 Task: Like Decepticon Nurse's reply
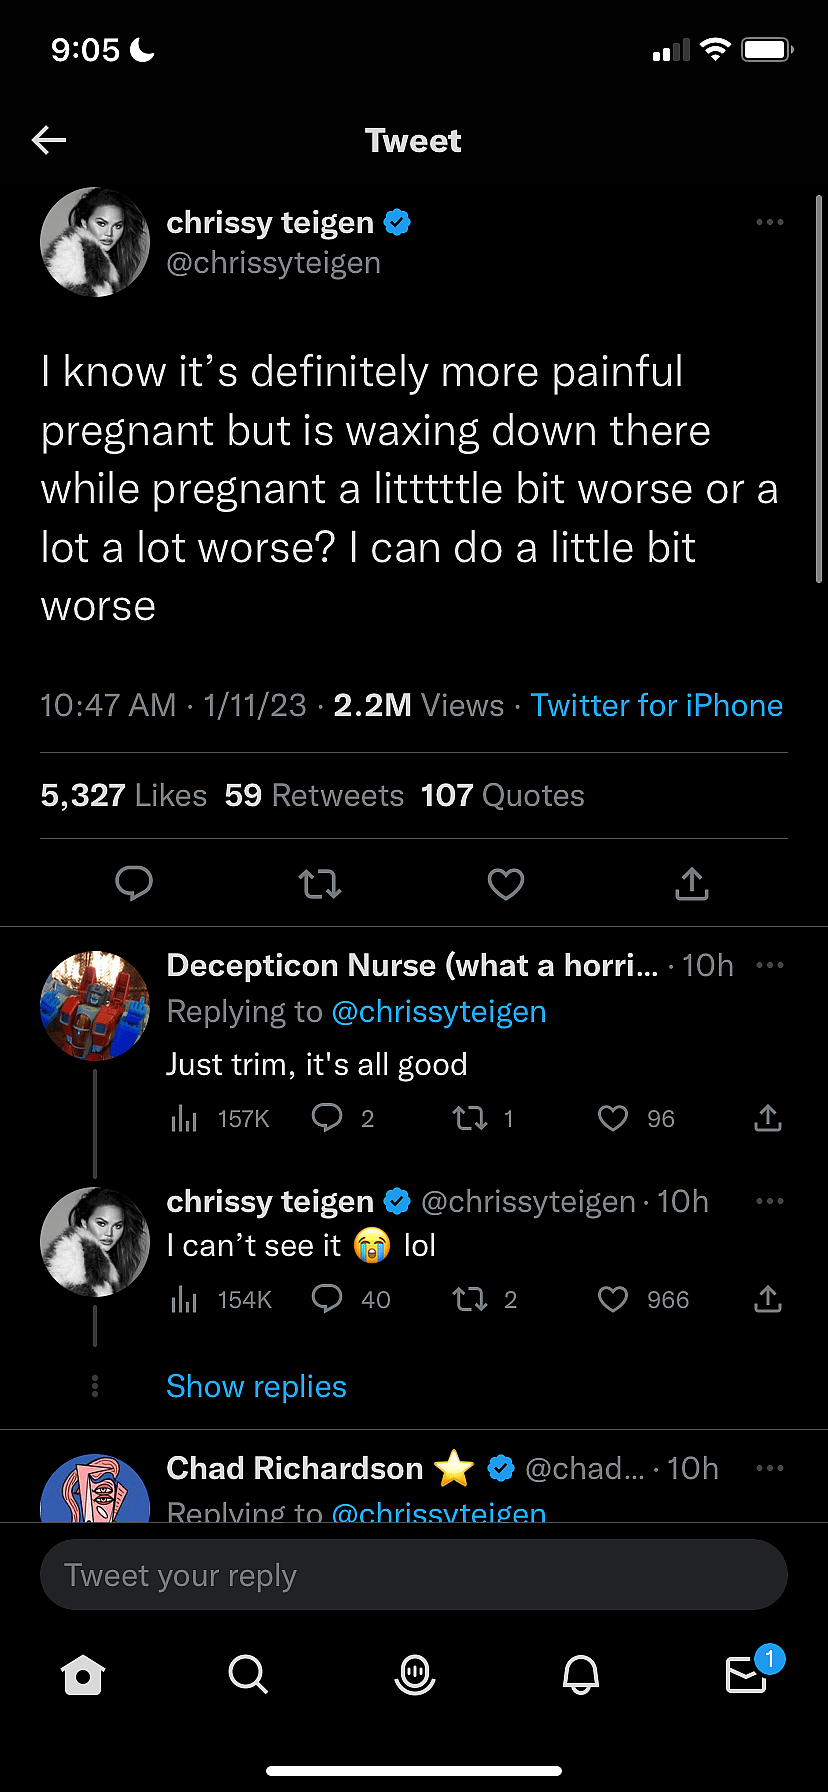(613, 1118)
